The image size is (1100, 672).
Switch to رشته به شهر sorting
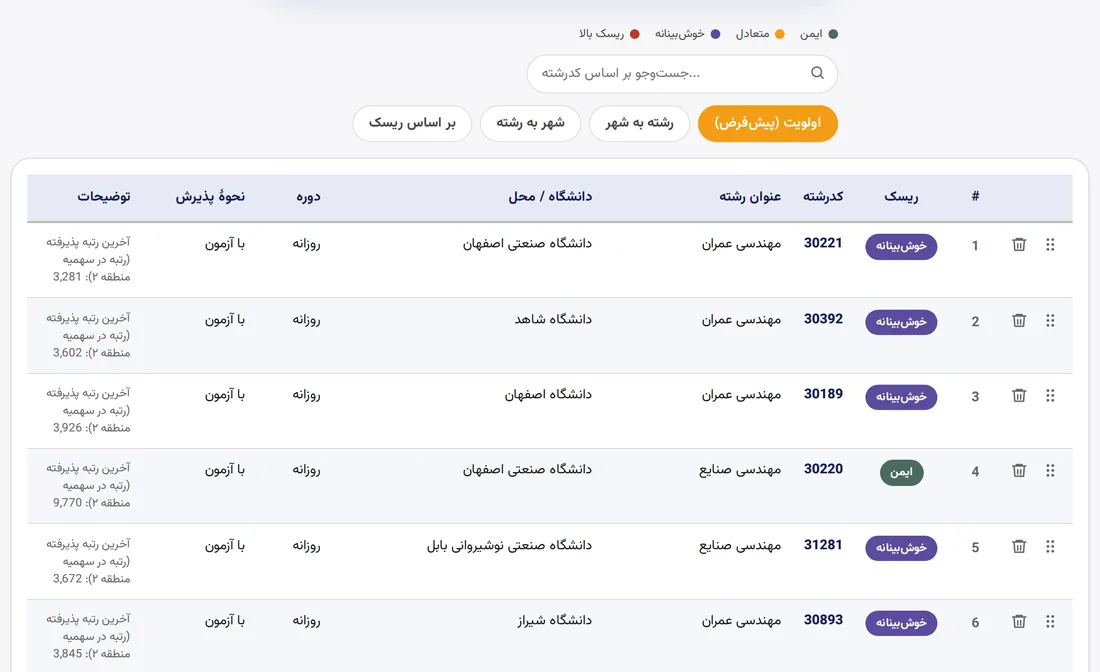click(x=639, y=123)
